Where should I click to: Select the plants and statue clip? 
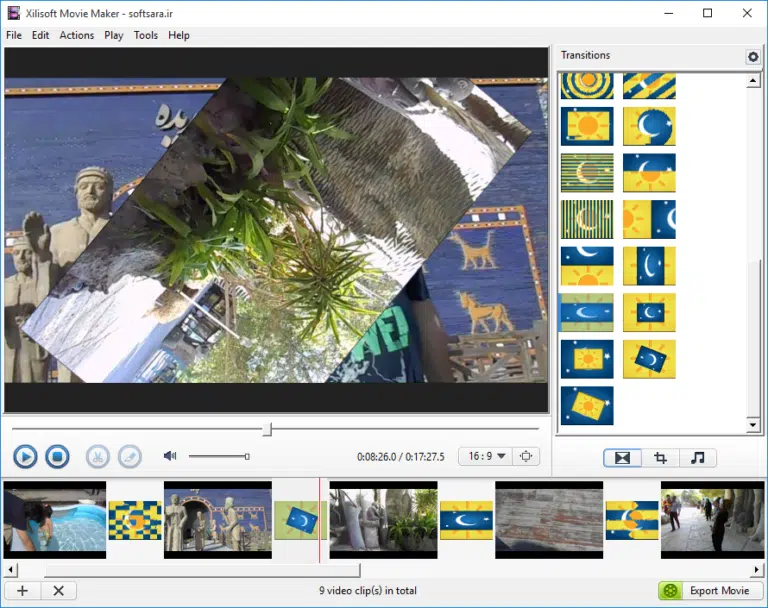pyautogui.click(x=384, y=520)
